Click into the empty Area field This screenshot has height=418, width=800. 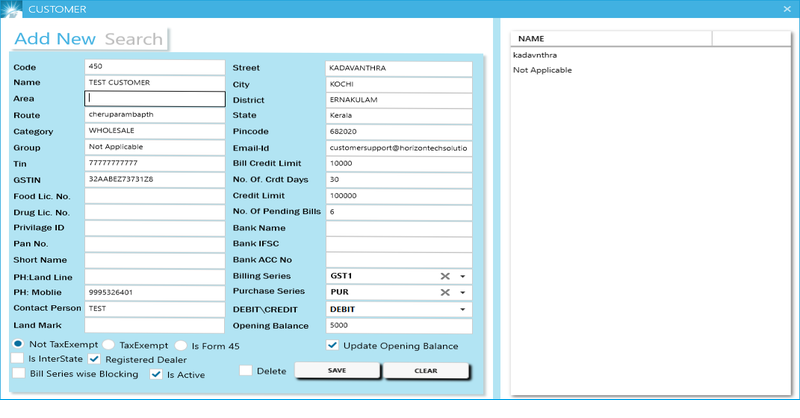pyautogui.click(x=155, y=99)
